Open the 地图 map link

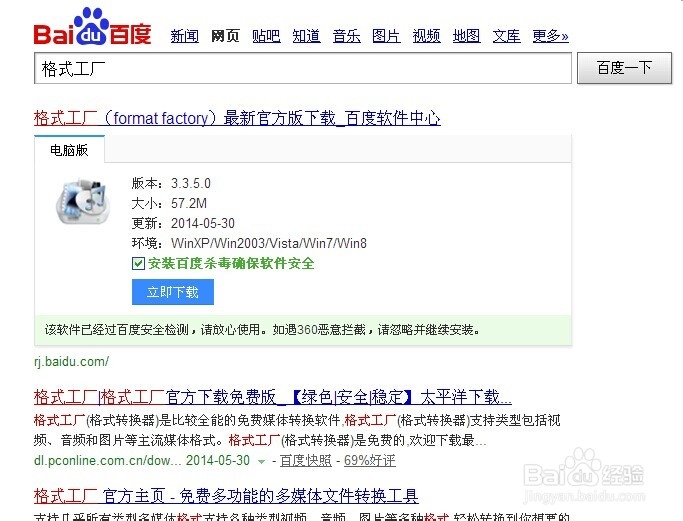467,36
